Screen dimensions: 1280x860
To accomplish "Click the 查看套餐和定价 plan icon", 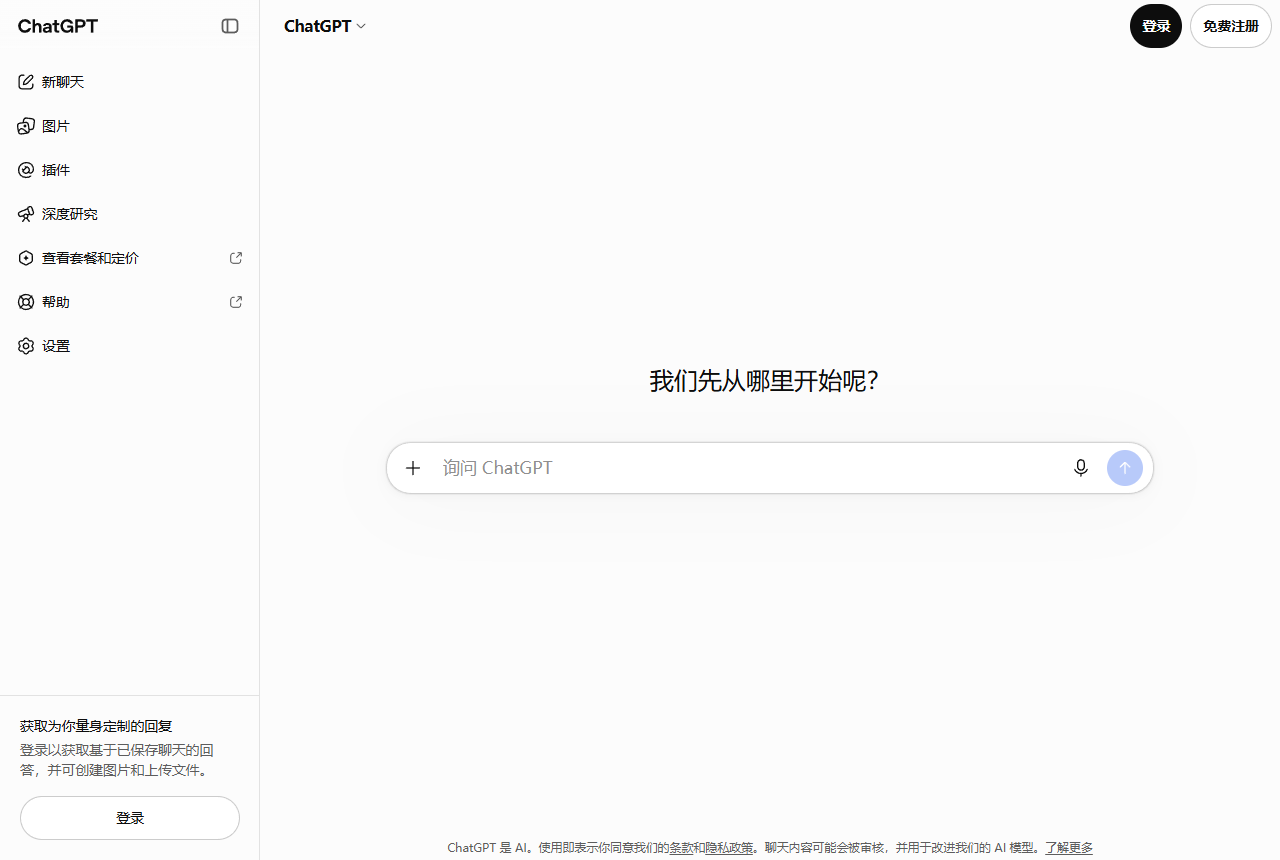I will click(x=26, y=258).
